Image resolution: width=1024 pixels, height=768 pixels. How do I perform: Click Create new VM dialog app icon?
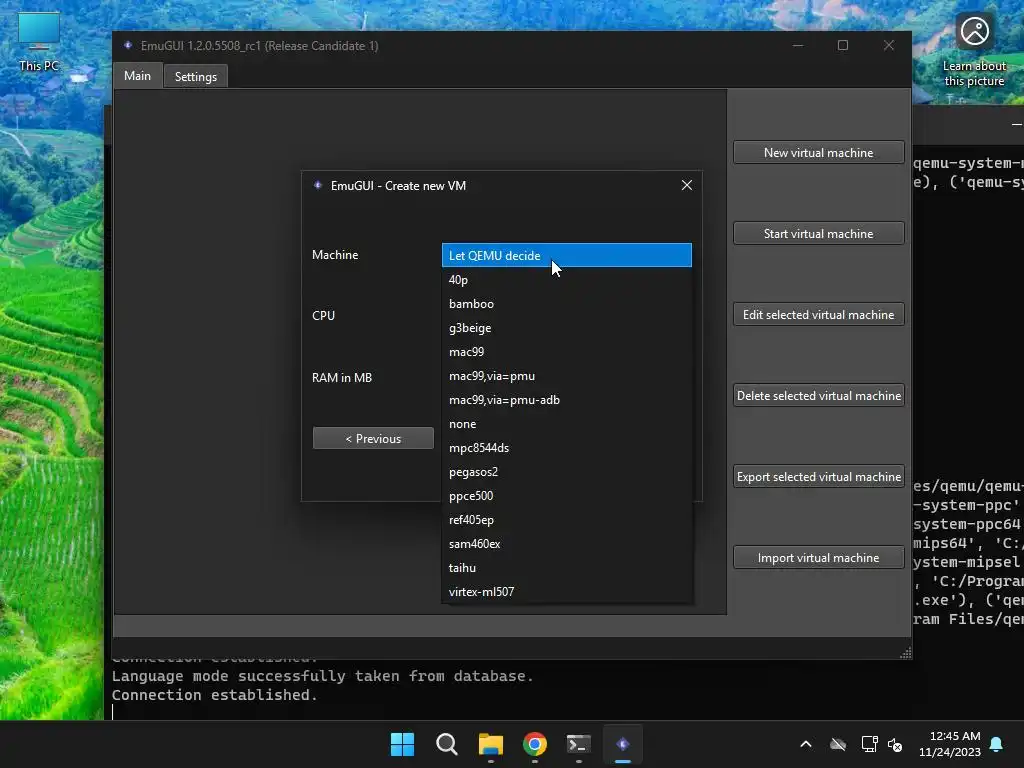point(318,185)
